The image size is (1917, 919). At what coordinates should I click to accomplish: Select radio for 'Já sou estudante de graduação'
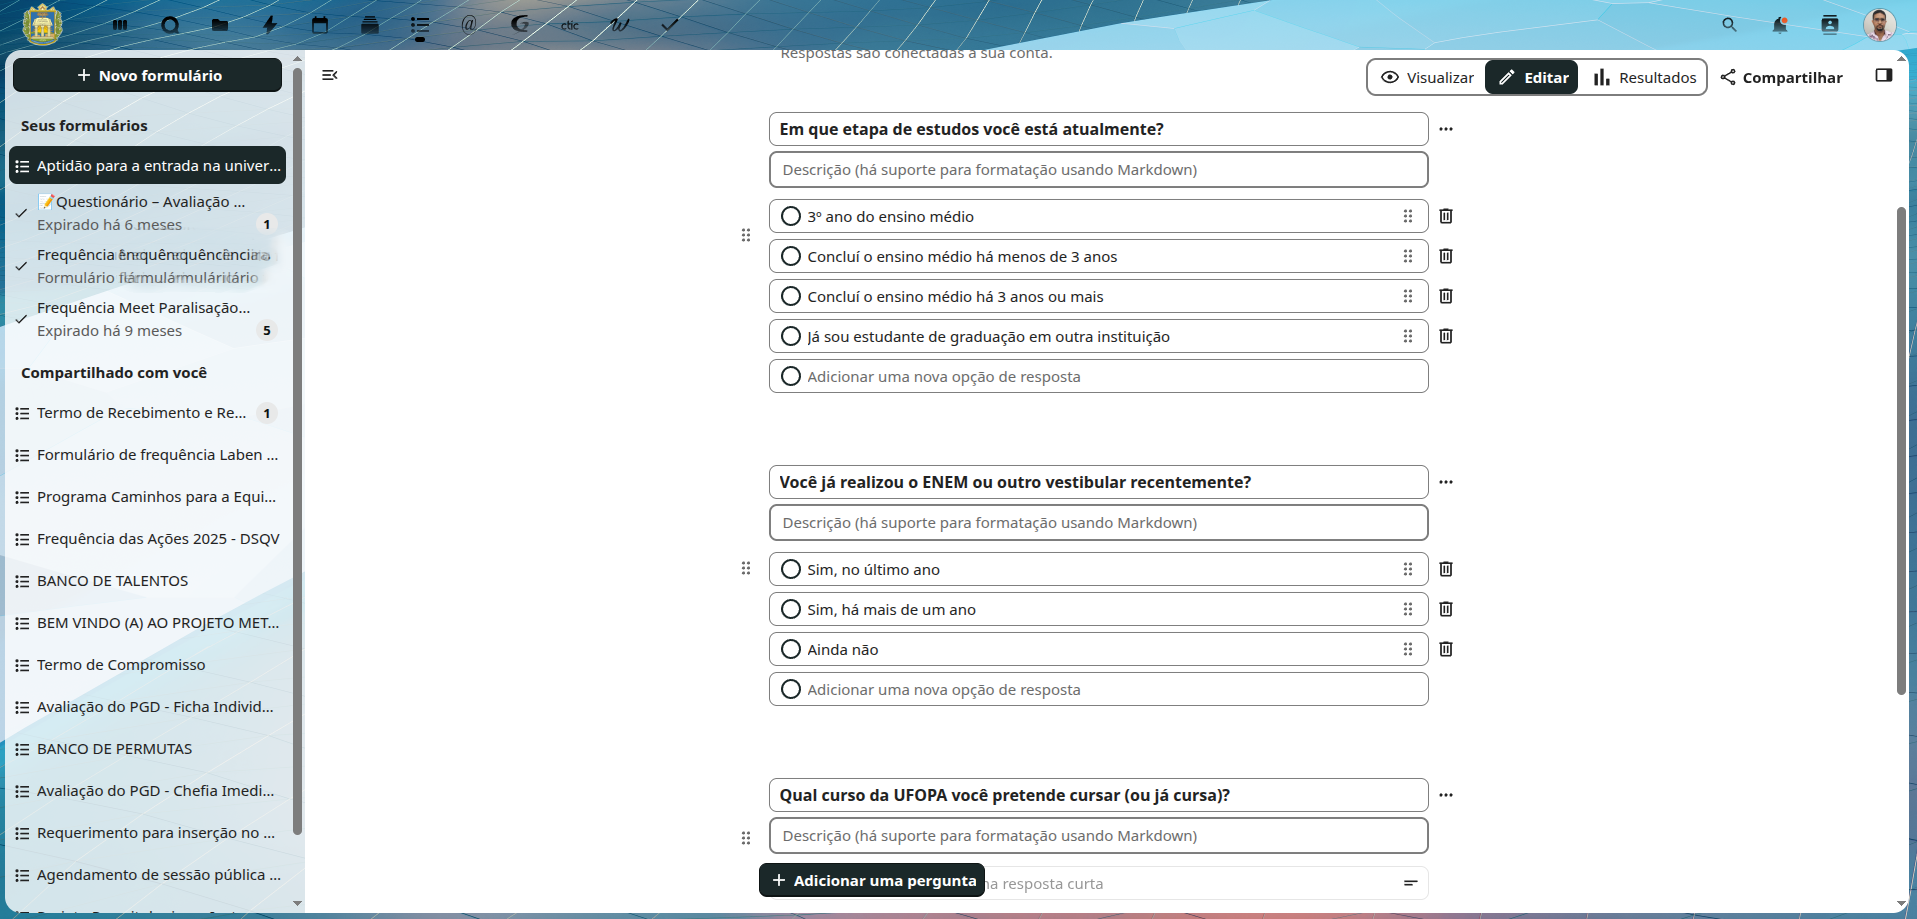point(791,336)
